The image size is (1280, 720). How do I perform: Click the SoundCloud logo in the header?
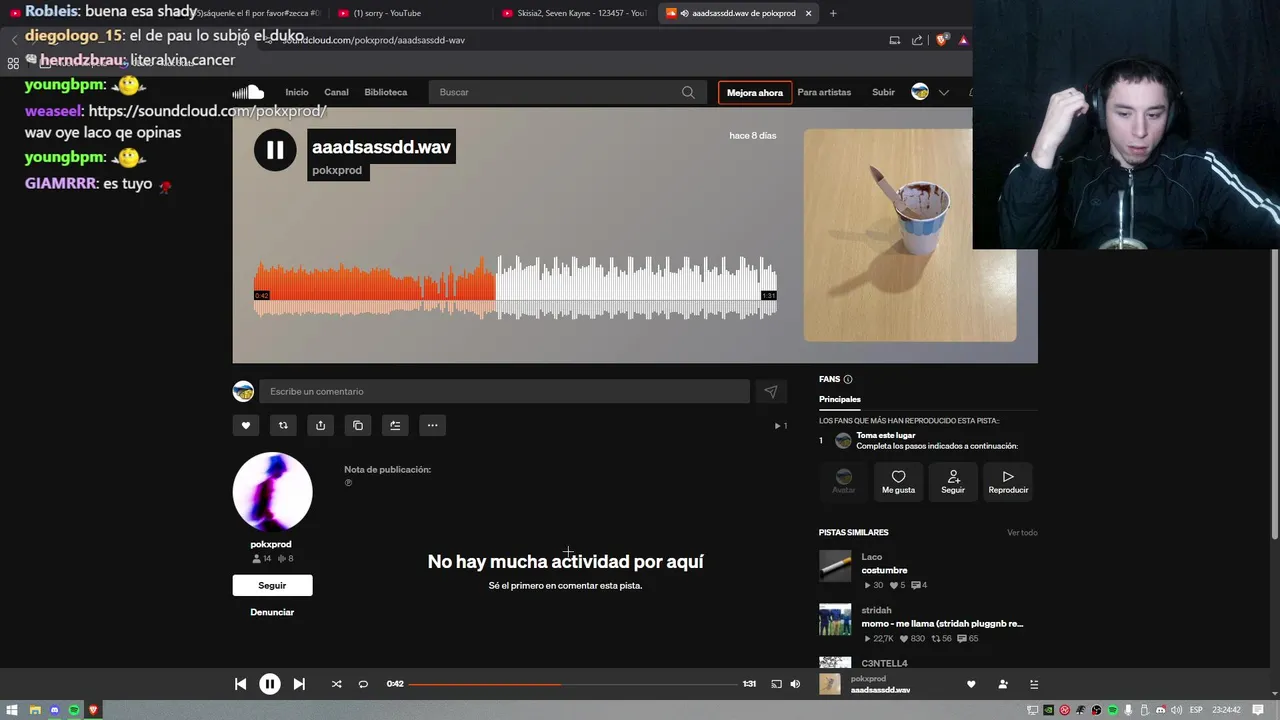click(x=248, y=92)
